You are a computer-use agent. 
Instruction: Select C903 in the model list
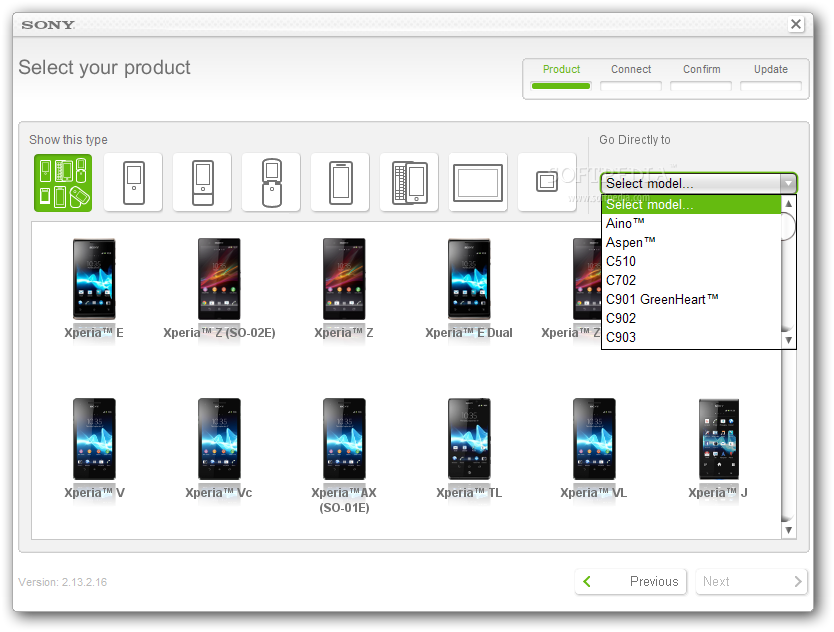(691, 337)
